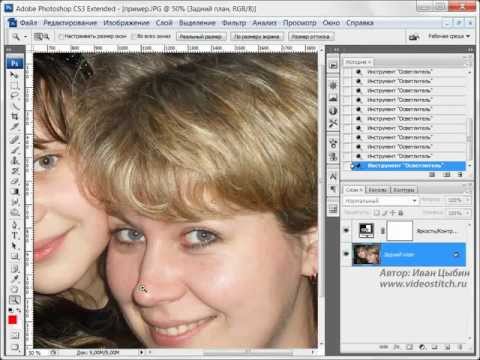Screen dimensions: 480x360
Task: Select the Eyedropper tool
Action: click(x=14, y=279)
